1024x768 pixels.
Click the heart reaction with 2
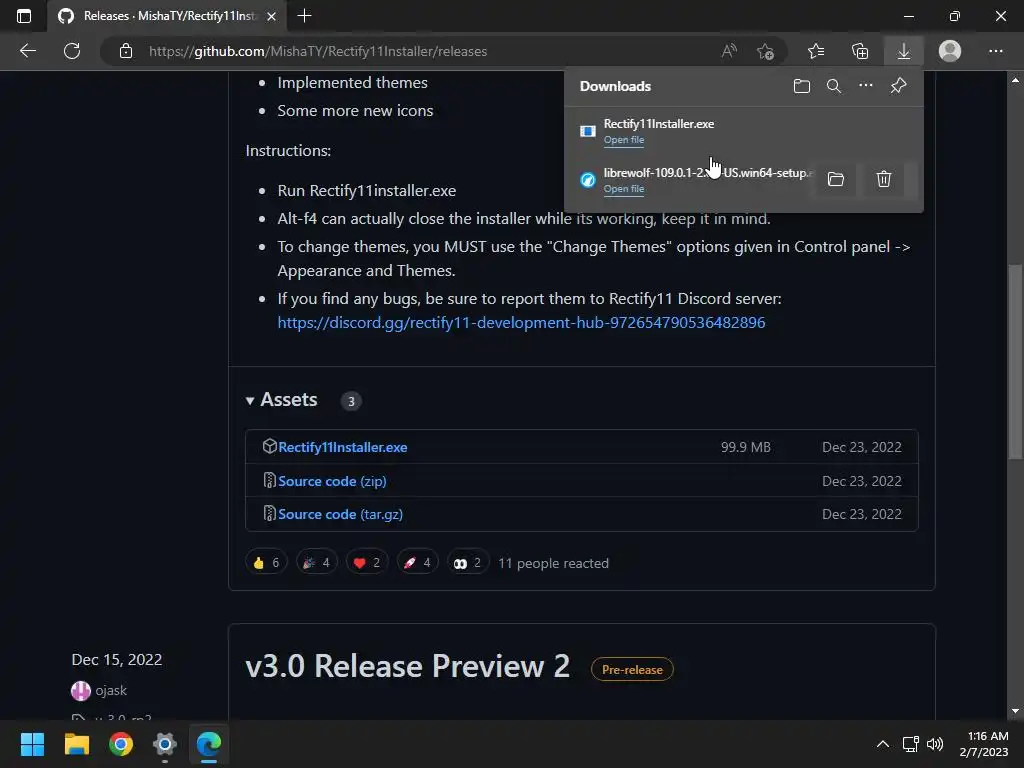(x=366, y=563)
